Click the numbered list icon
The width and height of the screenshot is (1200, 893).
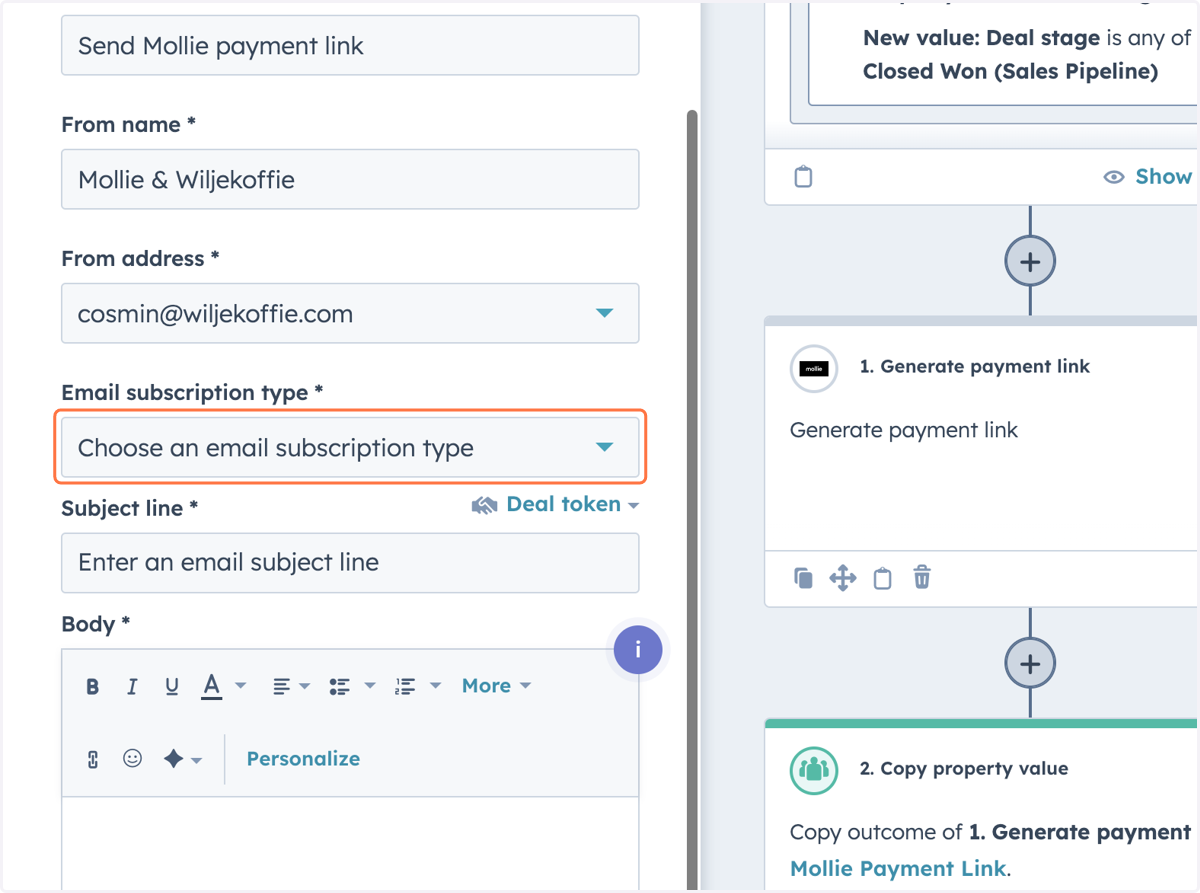405,686
